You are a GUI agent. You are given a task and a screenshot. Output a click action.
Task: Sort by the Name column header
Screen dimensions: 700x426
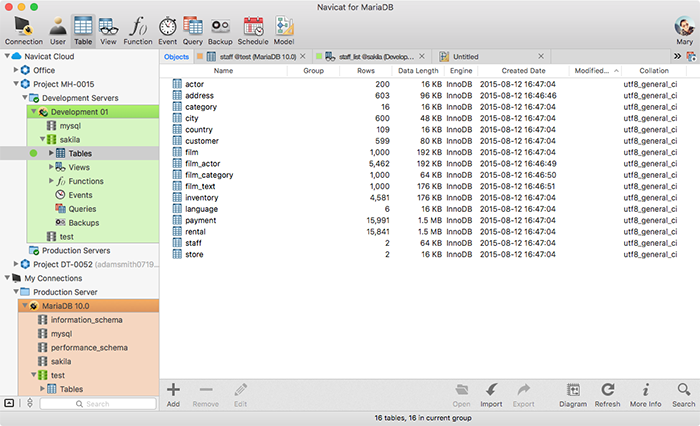(223, 71)
